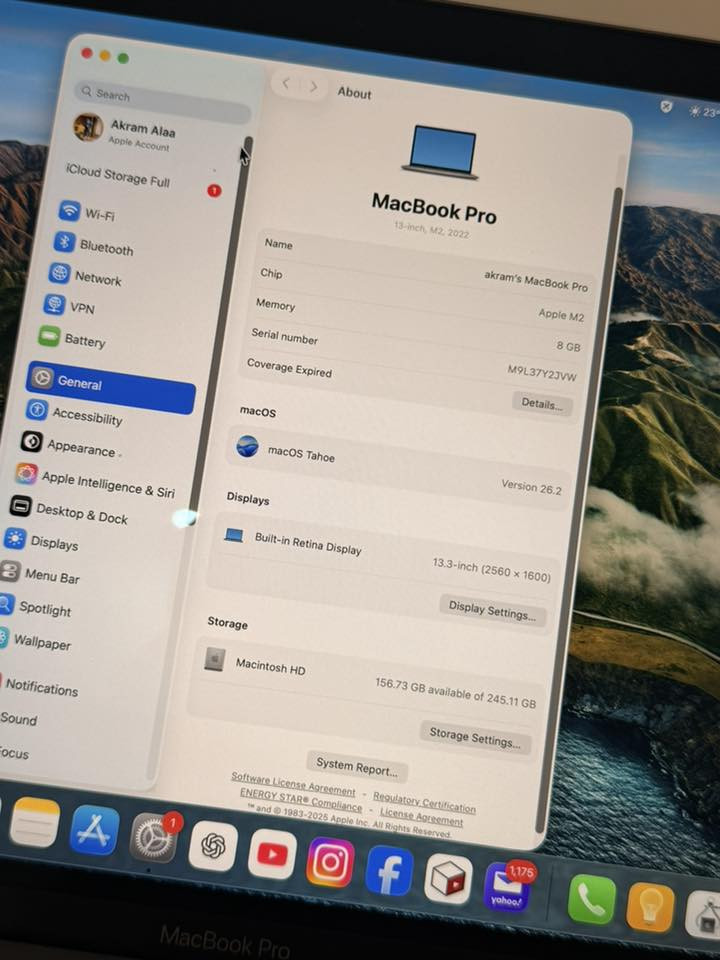This screenshot has width=720, height=960.
Task: Go forward with the right chevron
Action: tap(313, 87)
